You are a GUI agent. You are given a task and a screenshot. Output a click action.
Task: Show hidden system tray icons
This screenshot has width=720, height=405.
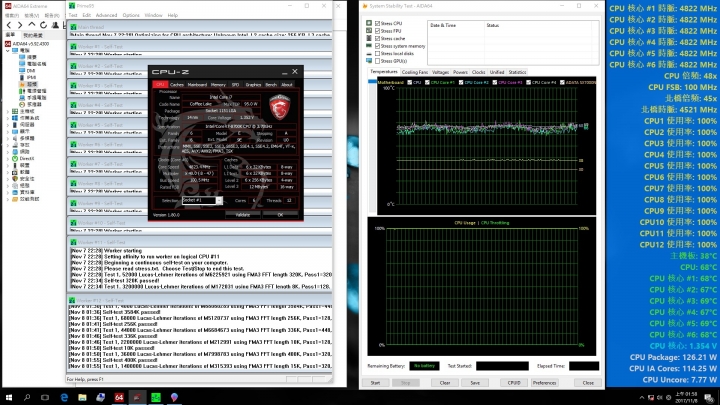[x=641, y=398]
